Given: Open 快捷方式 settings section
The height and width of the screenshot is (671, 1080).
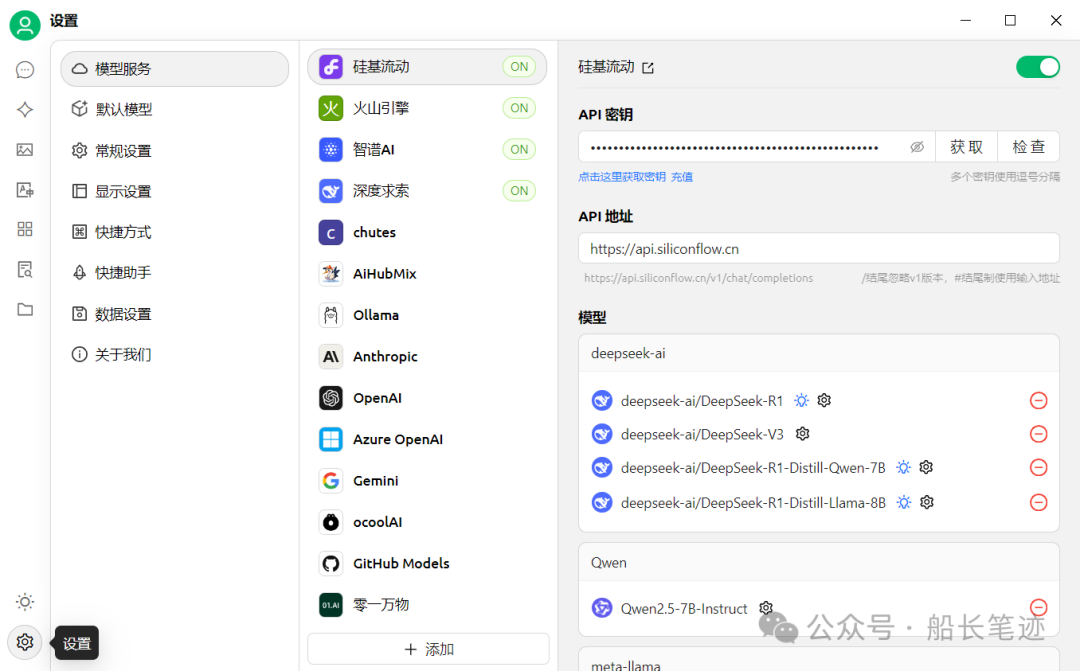Looking at the screenshot, I should tap(175, 231).
